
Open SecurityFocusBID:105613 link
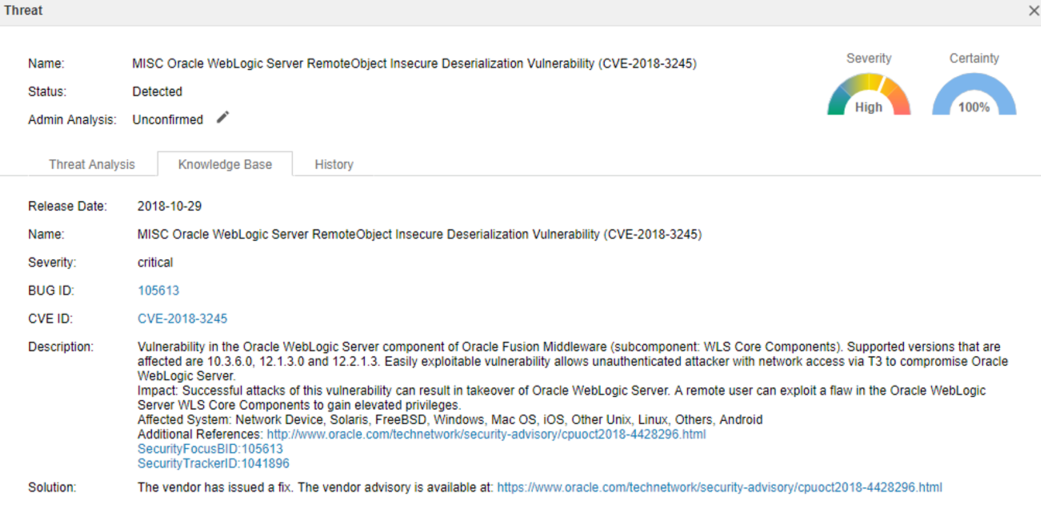210,449
